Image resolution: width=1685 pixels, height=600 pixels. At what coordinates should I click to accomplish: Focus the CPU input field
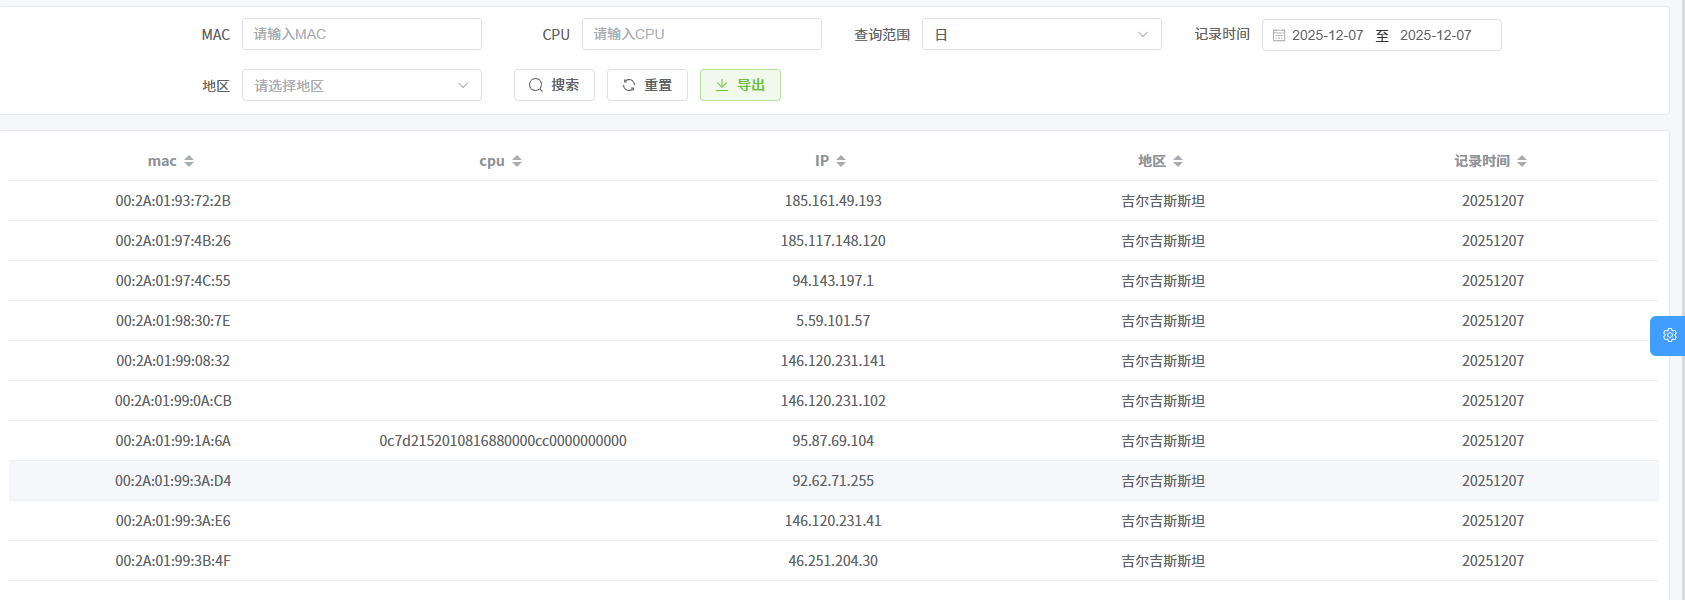(701, 34)
